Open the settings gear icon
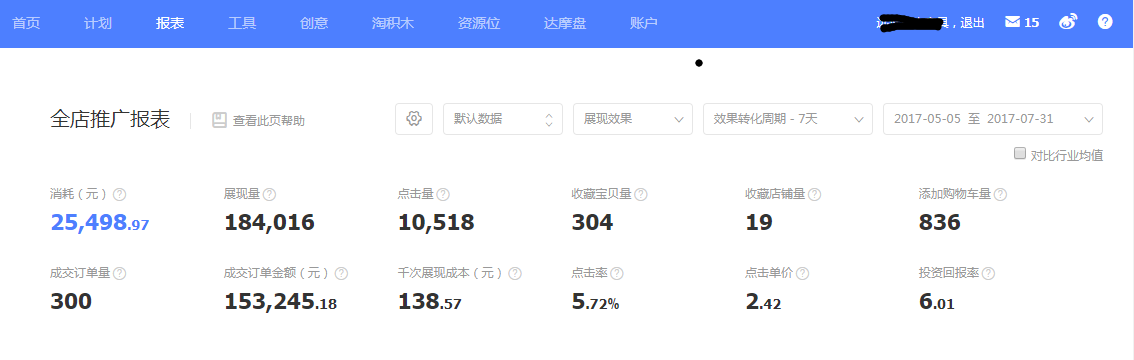This screenshot has height=360, width=1134. coord(414,119)
